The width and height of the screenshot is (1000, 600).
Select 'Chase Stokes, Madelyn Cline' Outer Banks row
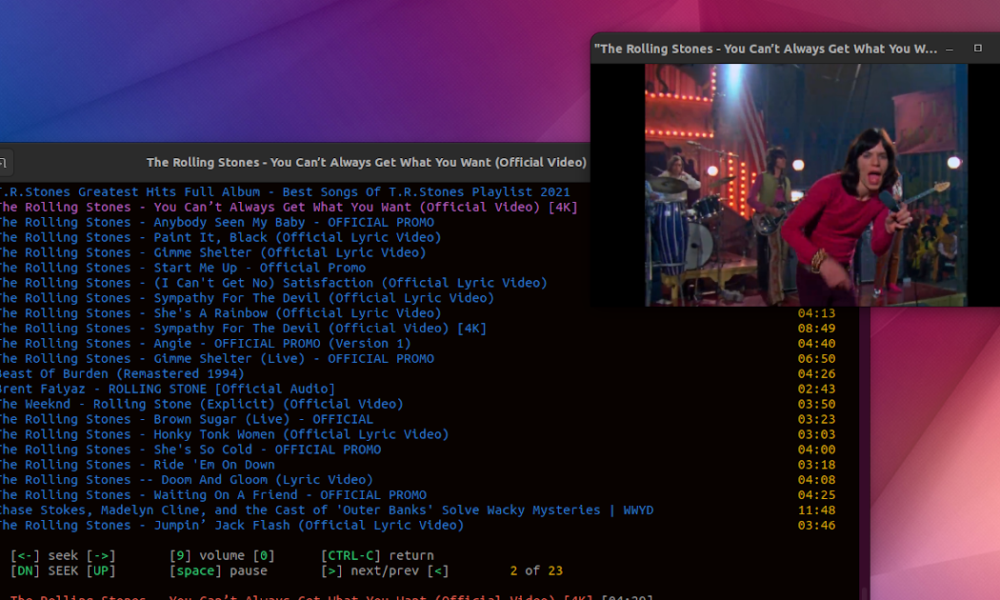click(327, 510)
